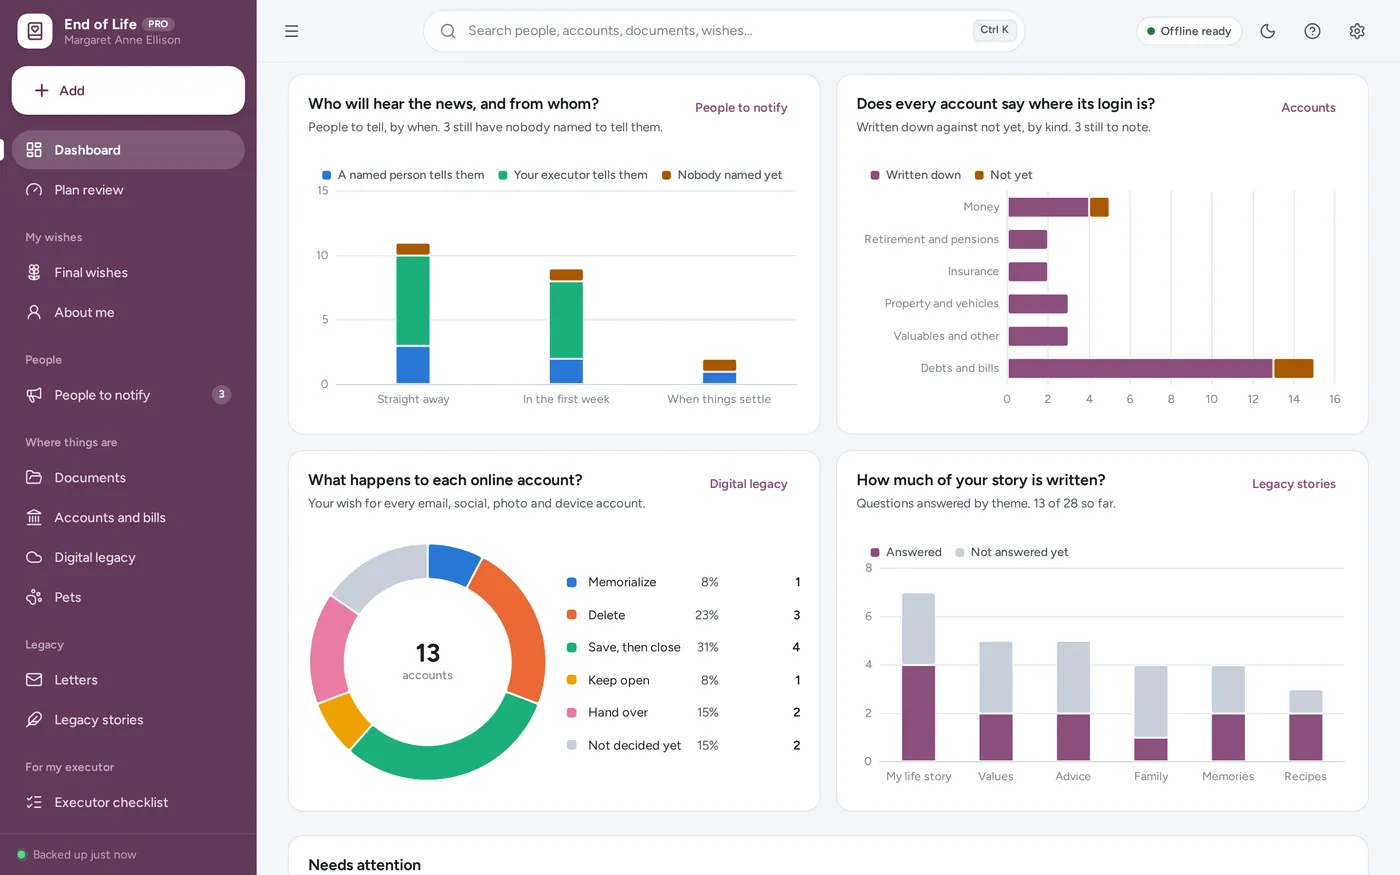Click the End of Life app logo
The height and width of the screenshot is (875, 1400).
(35, 31)
